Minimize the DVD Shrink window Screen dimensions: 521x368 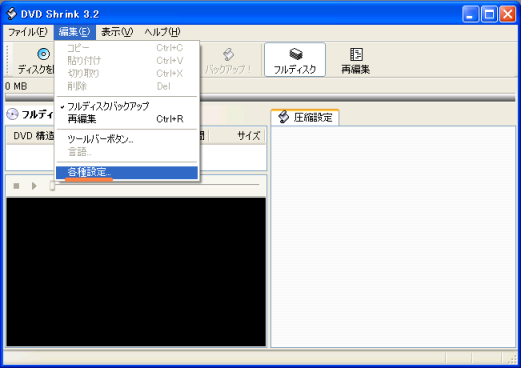470,14
